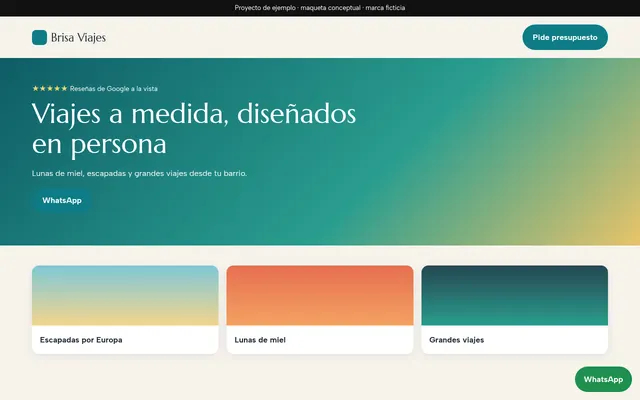
Task: Click the subtitle 'Lunas de miel, escapadas y grandes viajes'
Action: [139, 173]
